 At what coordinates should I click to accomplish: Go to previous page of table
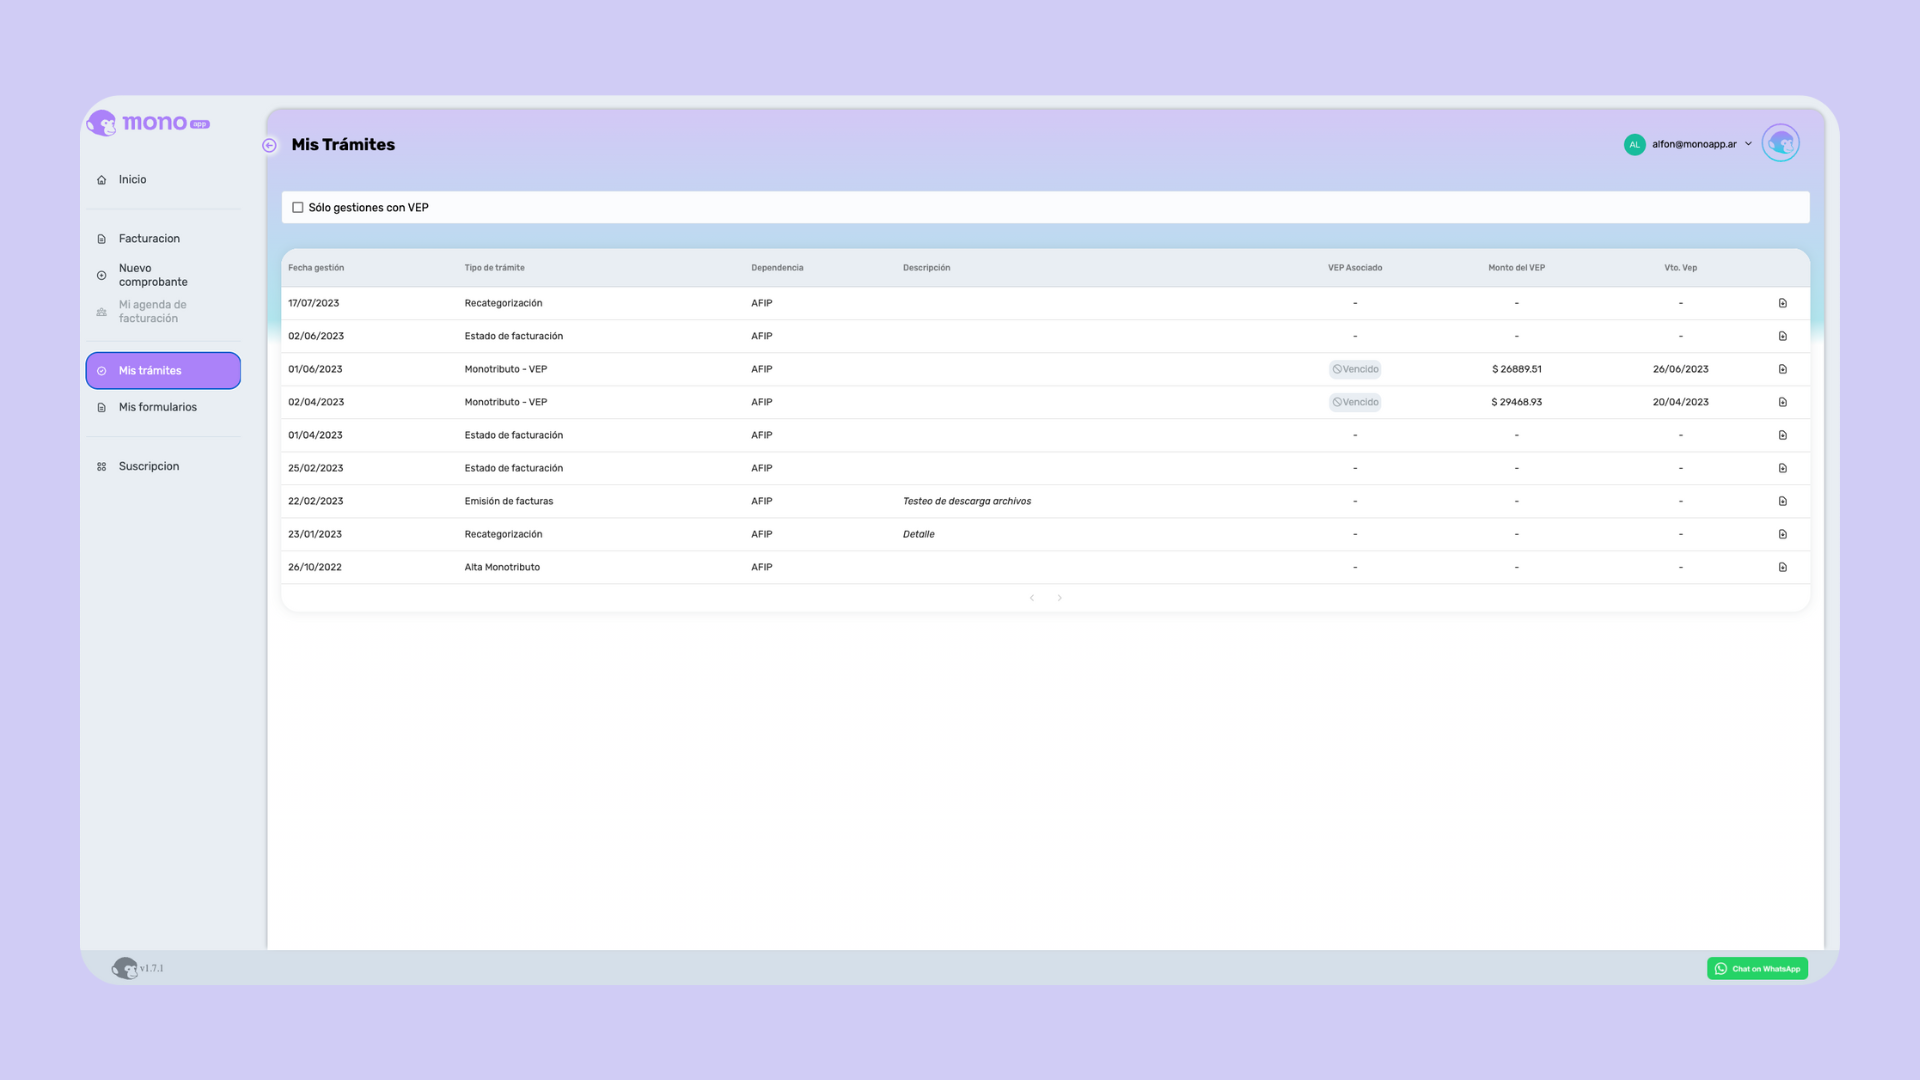click(x=1032, y=598)
